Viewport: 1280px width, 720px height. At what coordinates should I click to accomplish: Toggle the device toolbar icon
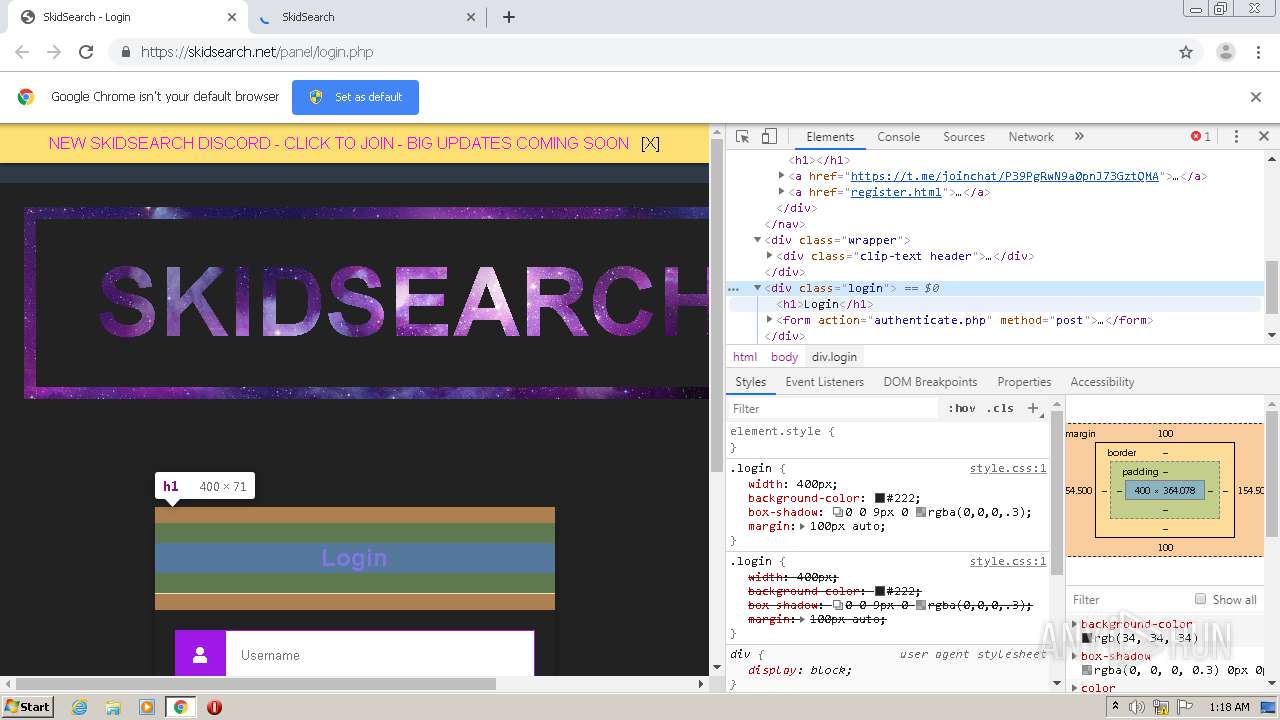[x=769, y=137]
